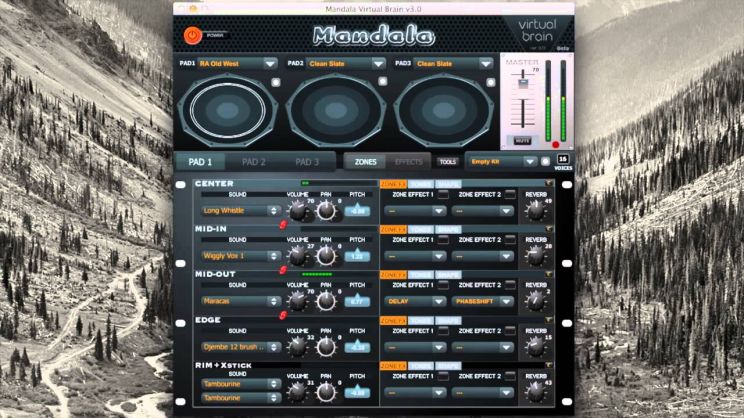Switch to the PAD 2 tab
Screen dimensions: 744x418
click(254, 161)
